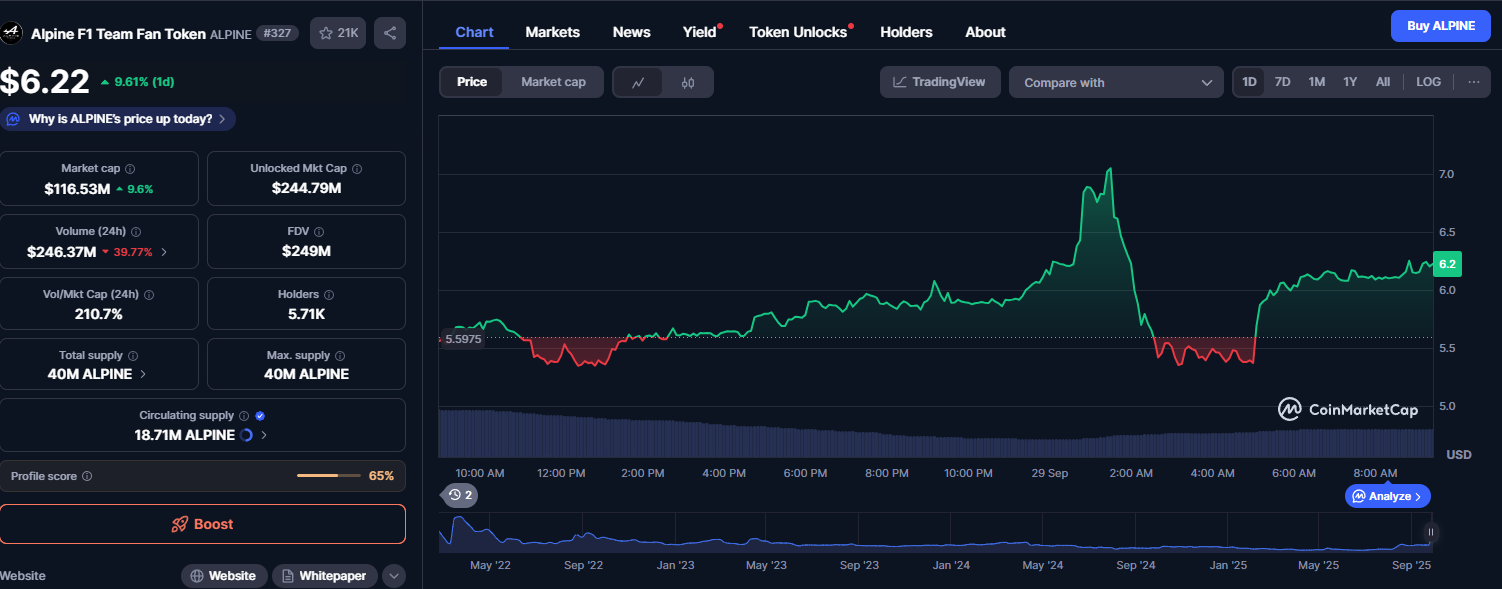Click the 6.2 current price label on axis
1502x589 pixels.
click(1447, 264)
